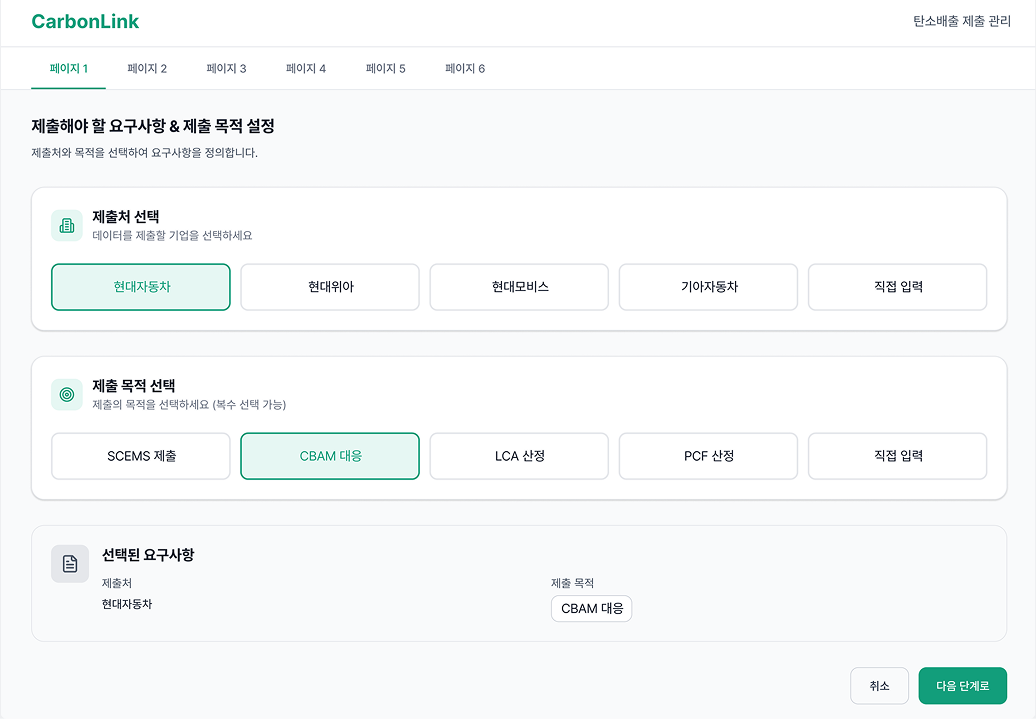This screenshot has height=719, width=1036.
Task: Select the LCA 산정 purpose option
Action: 518,456
